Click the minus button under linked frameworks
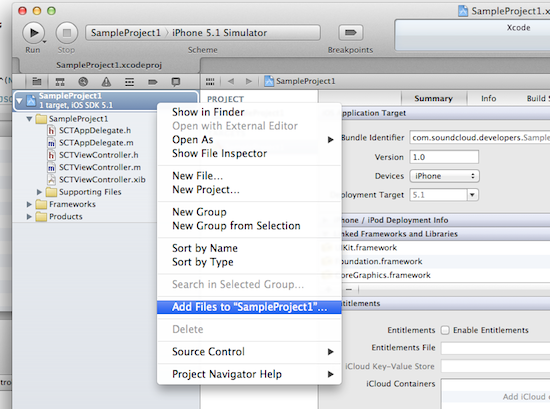 [349, 289]
